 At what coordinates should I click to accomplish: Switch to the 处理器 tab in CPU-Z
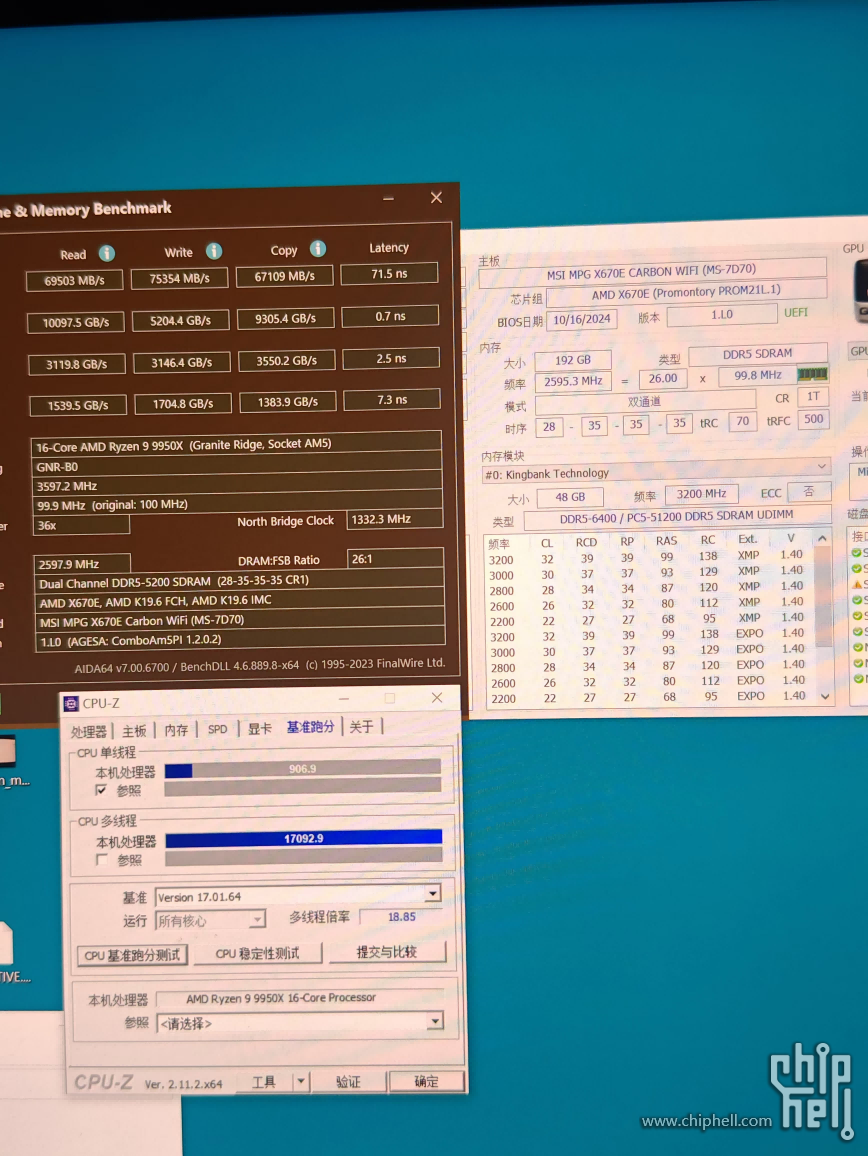point(88,731)
